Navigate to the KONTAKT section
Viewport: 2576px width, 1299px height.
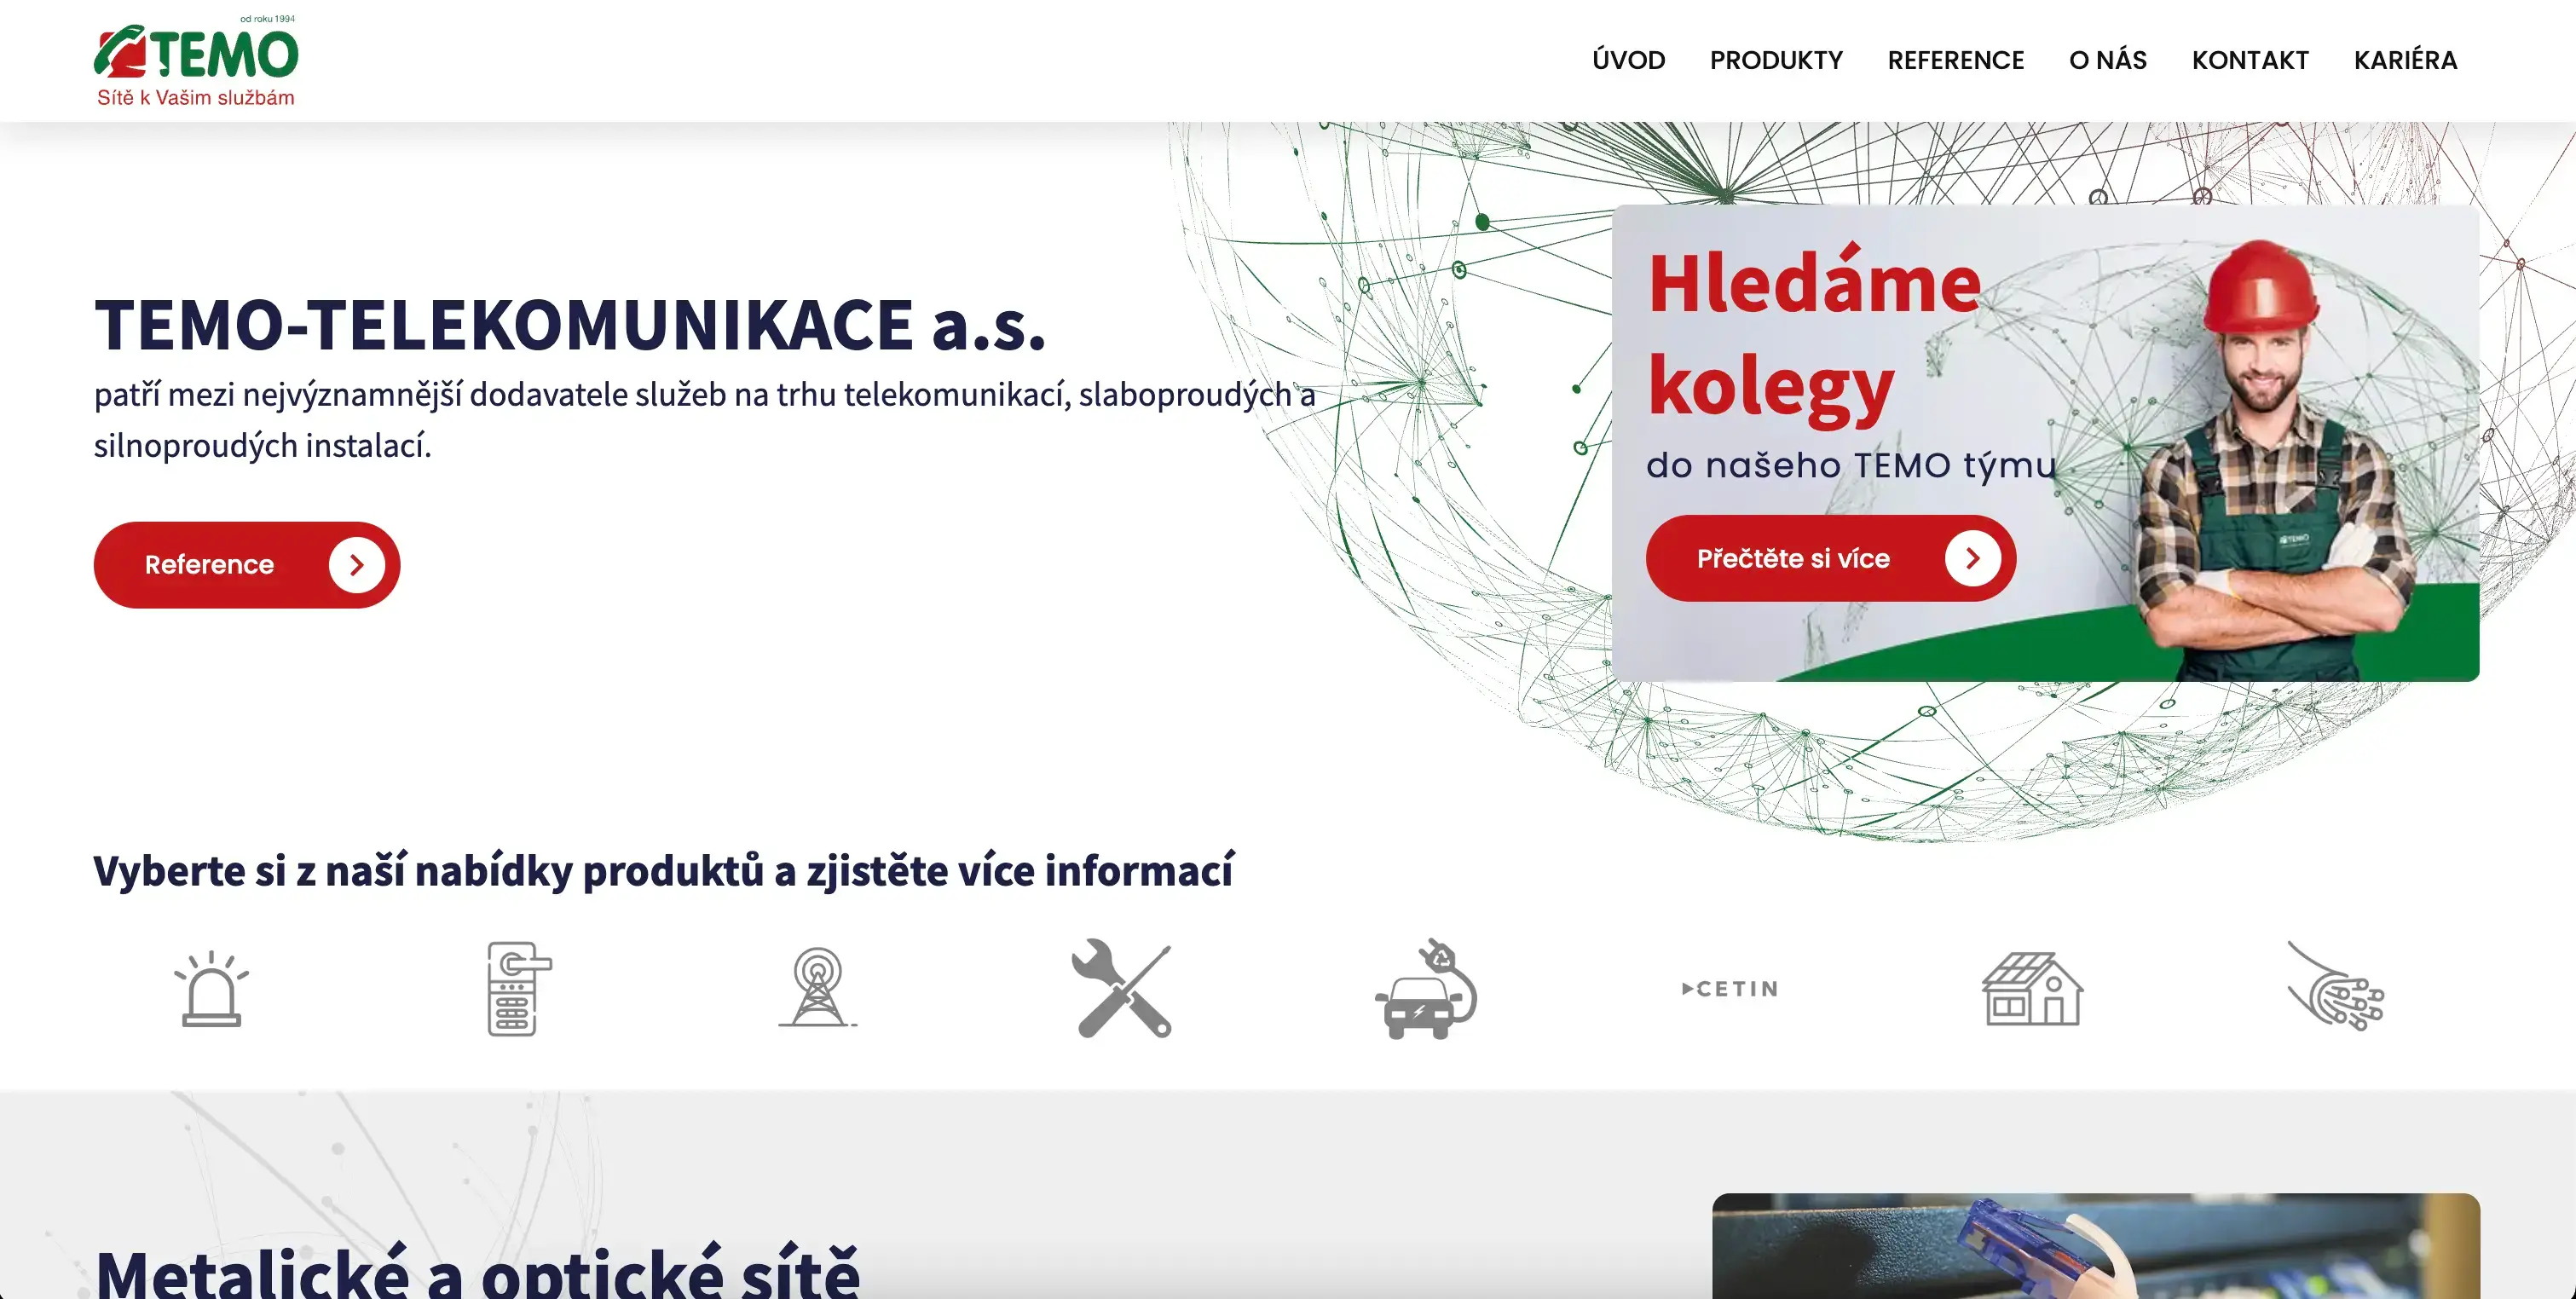[x=2249, y=60]
